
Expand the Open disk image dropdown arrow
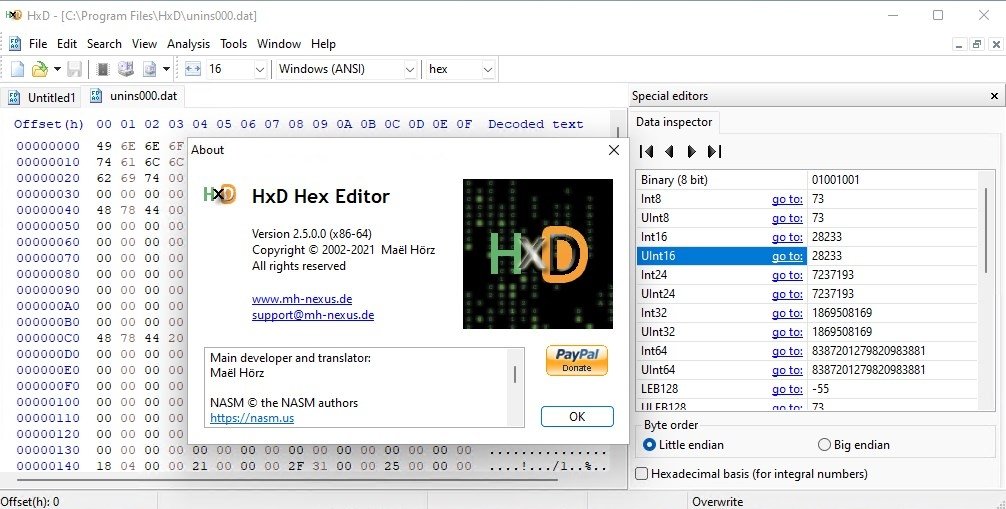click(x=166, y=69)
